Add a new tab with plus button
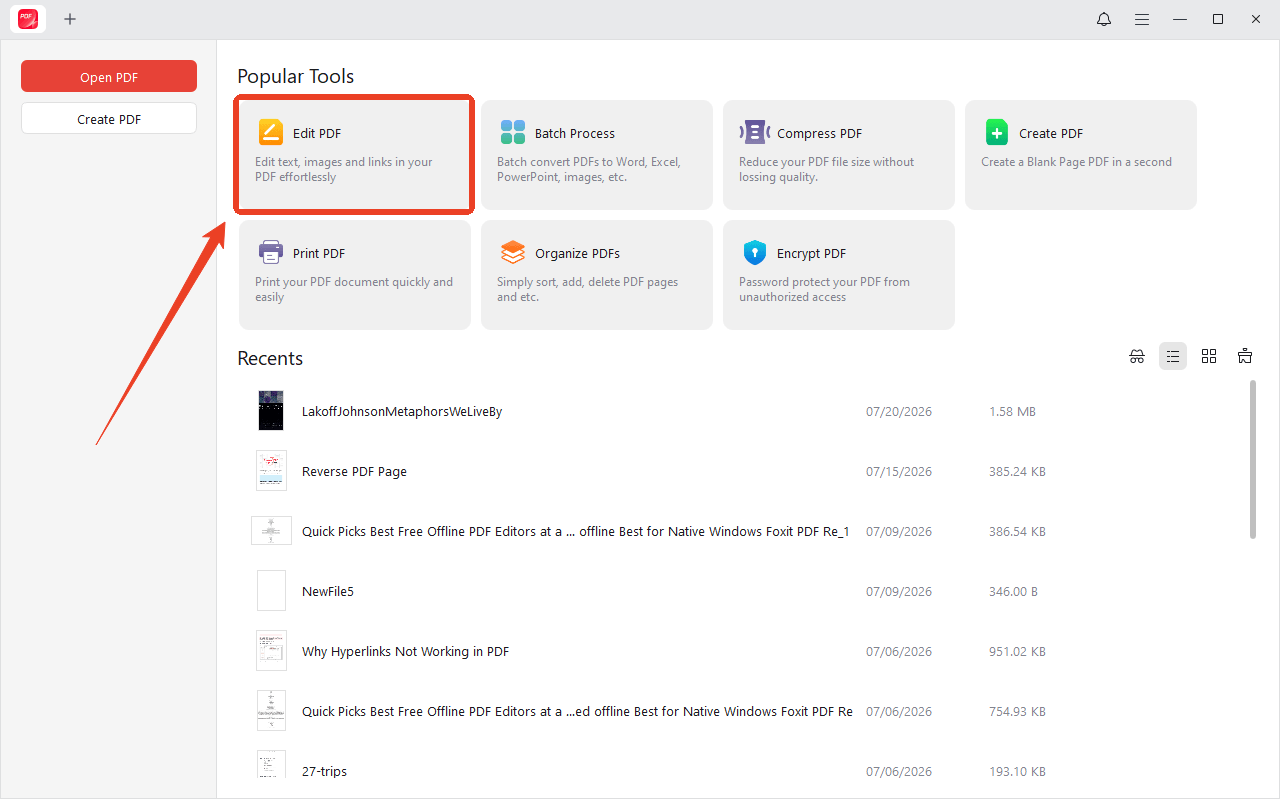The image size is (1280, 799). 70,19
